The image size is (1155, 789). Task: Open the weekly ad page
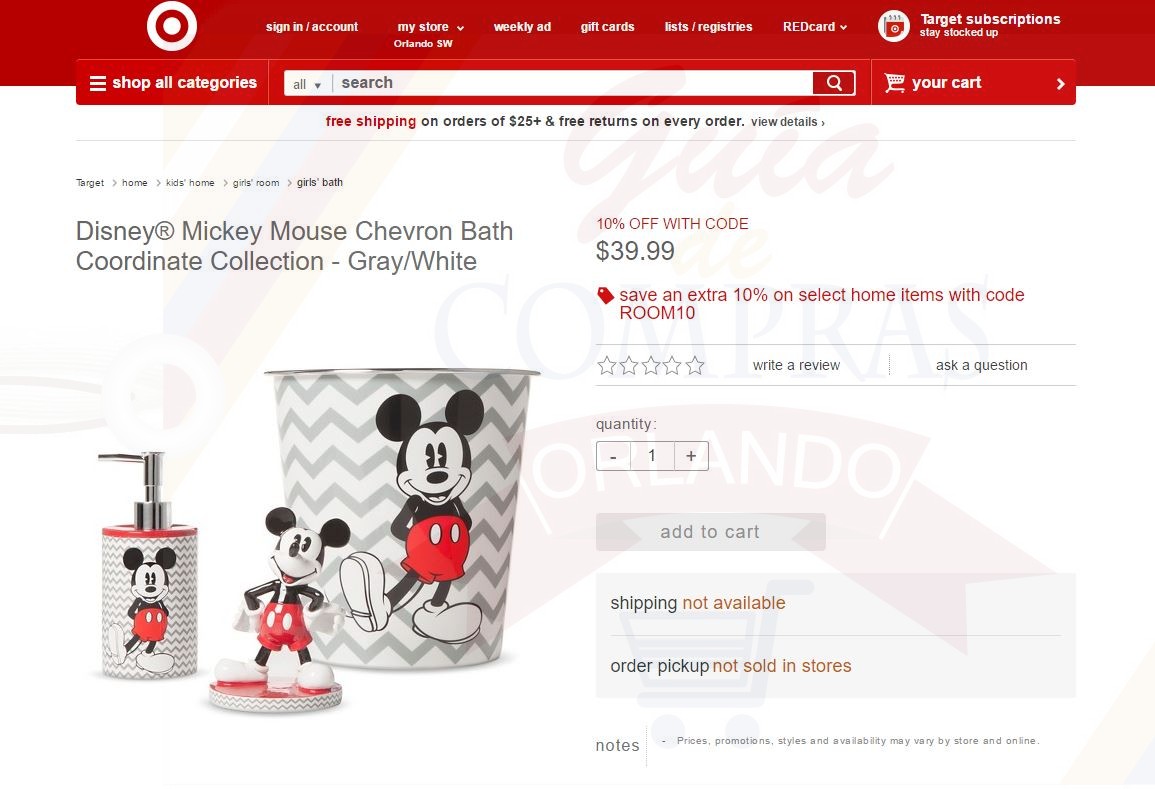tap(522, 27)
